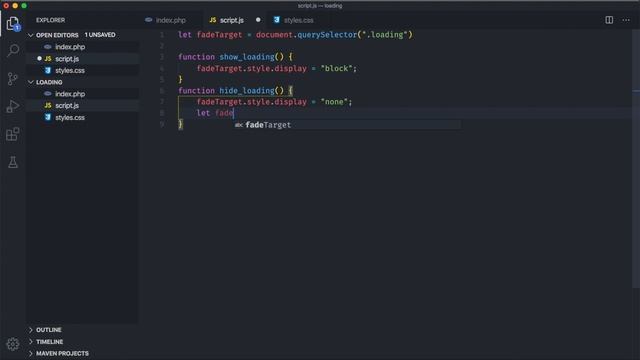Click the editor vertical scrollbar
The height and width of the screenshot is (360, 640).
tap(636, 159)
